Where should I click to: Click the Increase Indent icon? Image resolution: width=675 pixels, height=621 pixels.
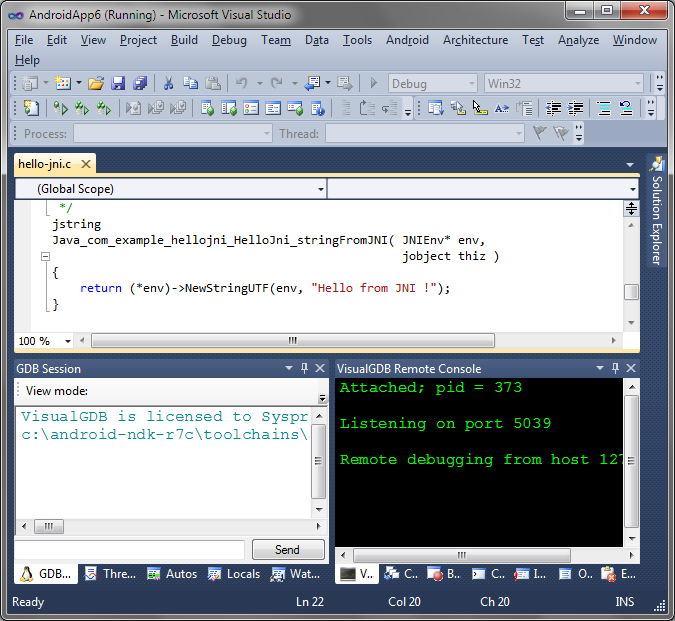[x=576, y=108]
